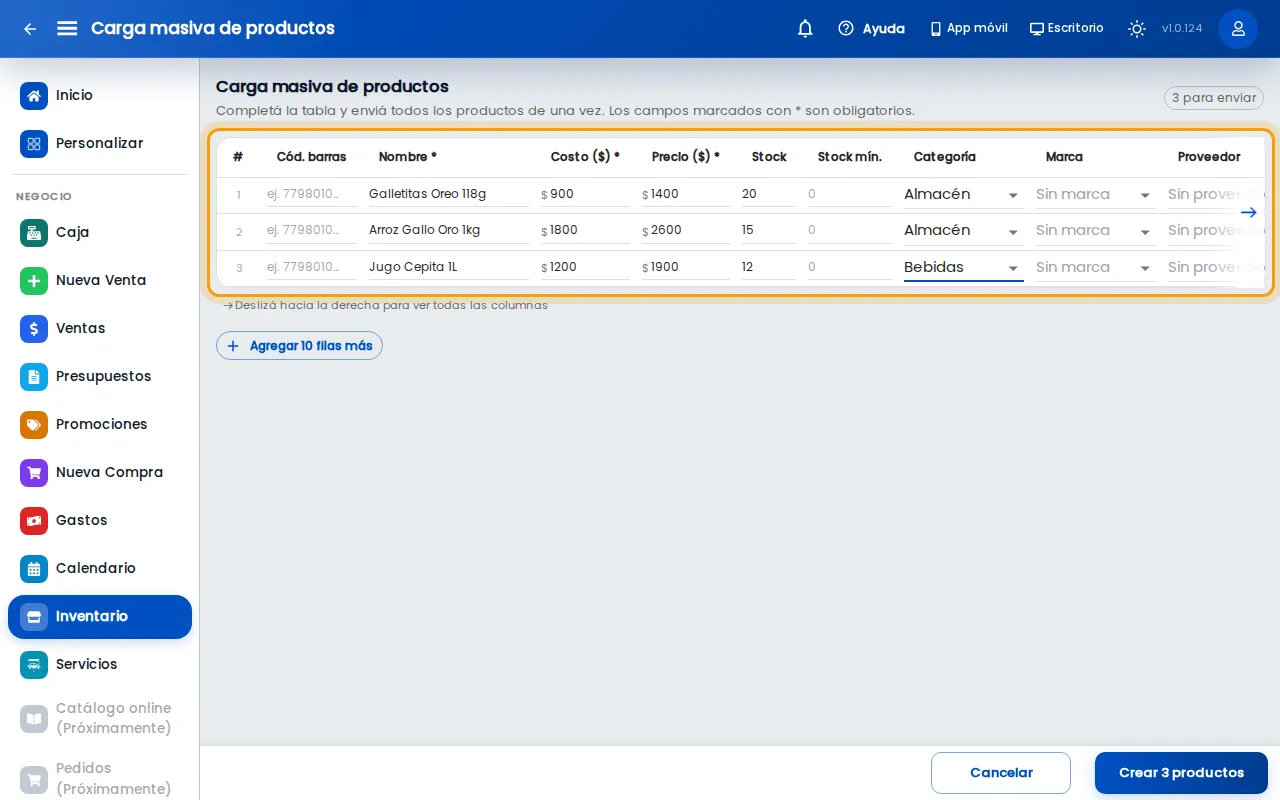Screen dimensions: 1280x800
Task: Open Ayuda help link
Action: coord(871,29)
